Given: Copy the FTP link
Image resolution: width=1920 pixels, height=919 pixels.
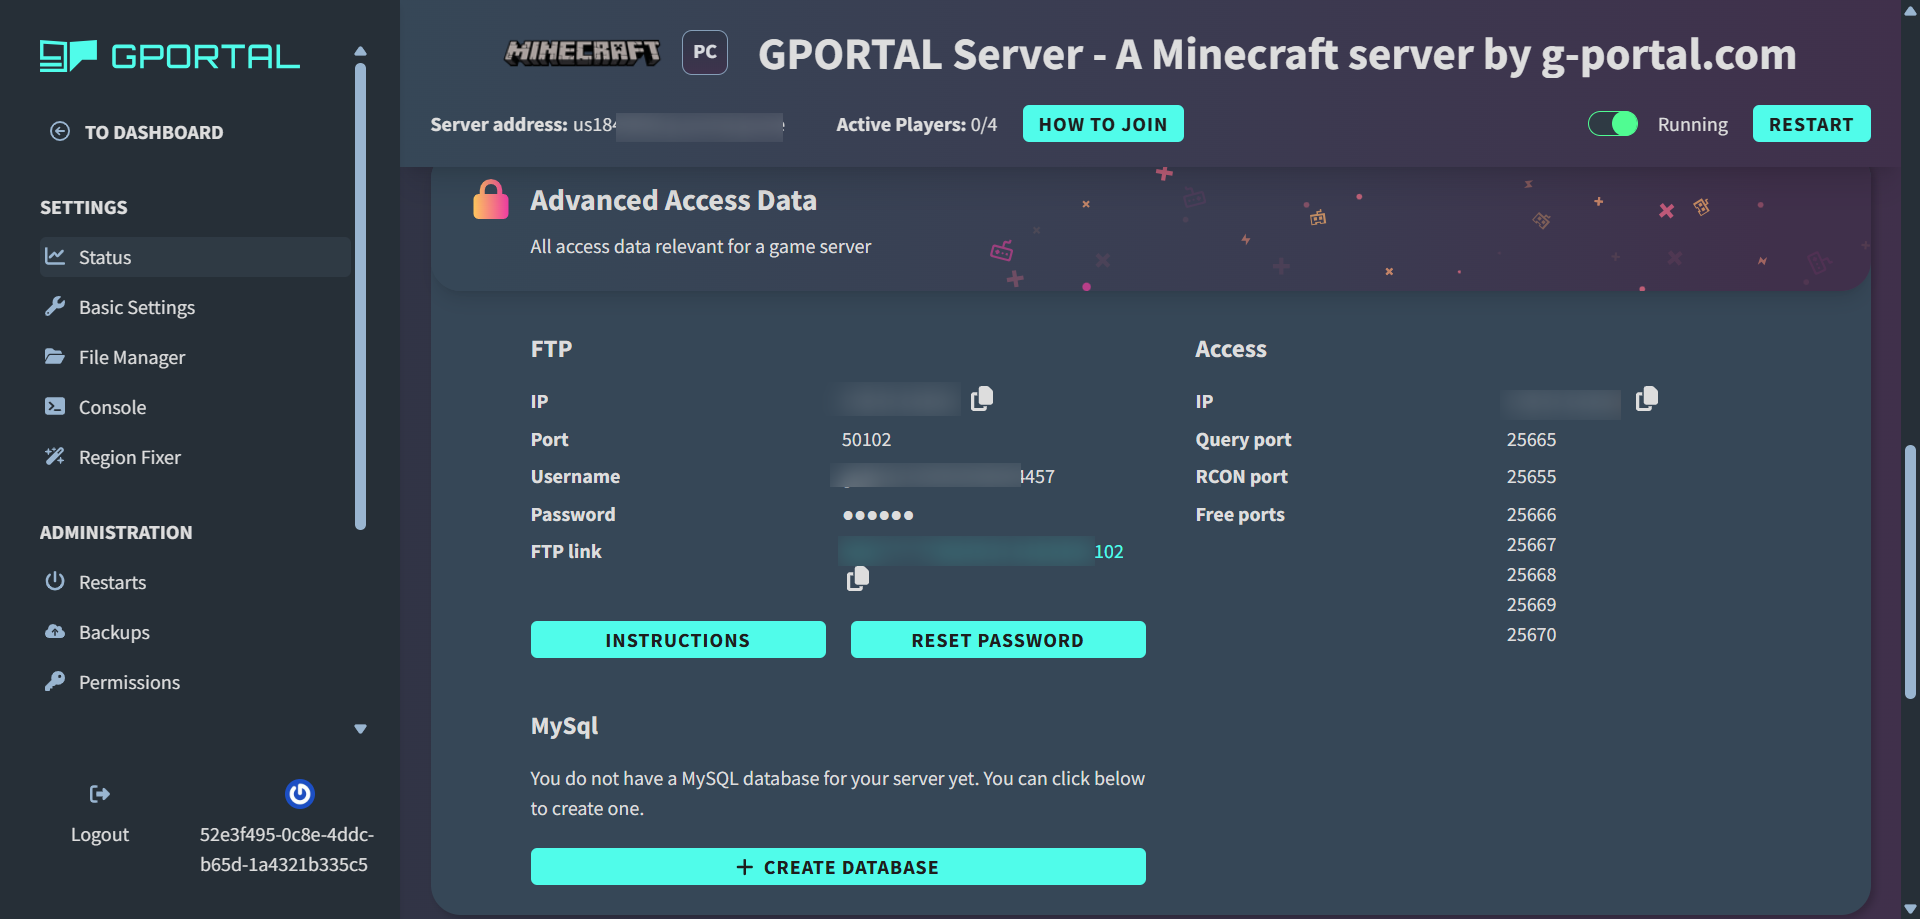Looking at the screenshot, I should 858,579.
